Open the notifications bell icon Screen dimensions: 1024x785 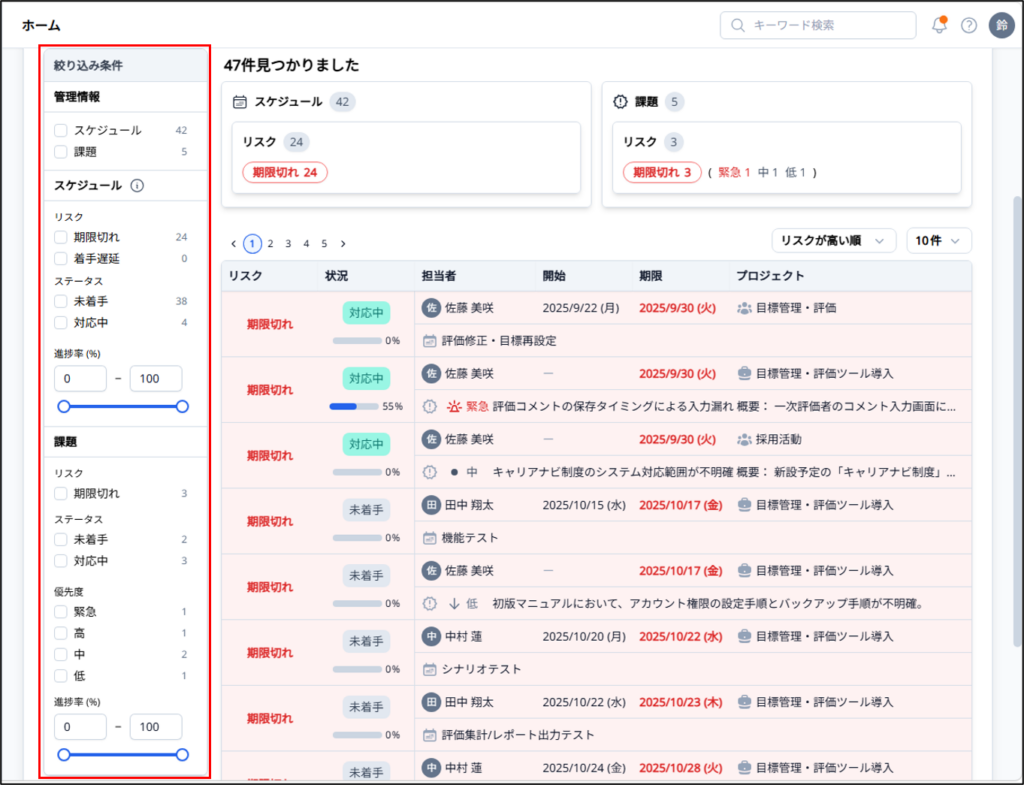pyautogui.click(x=939, y=25)
